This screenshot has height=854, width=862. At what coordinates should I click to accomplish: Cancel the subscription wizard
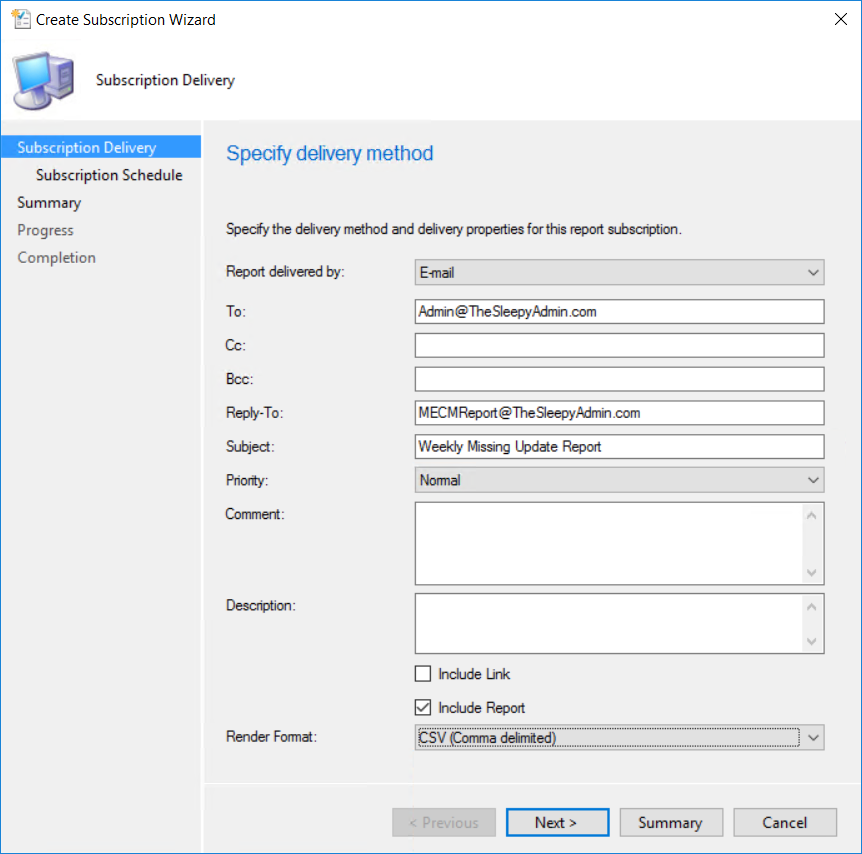(x=784, y=822)
